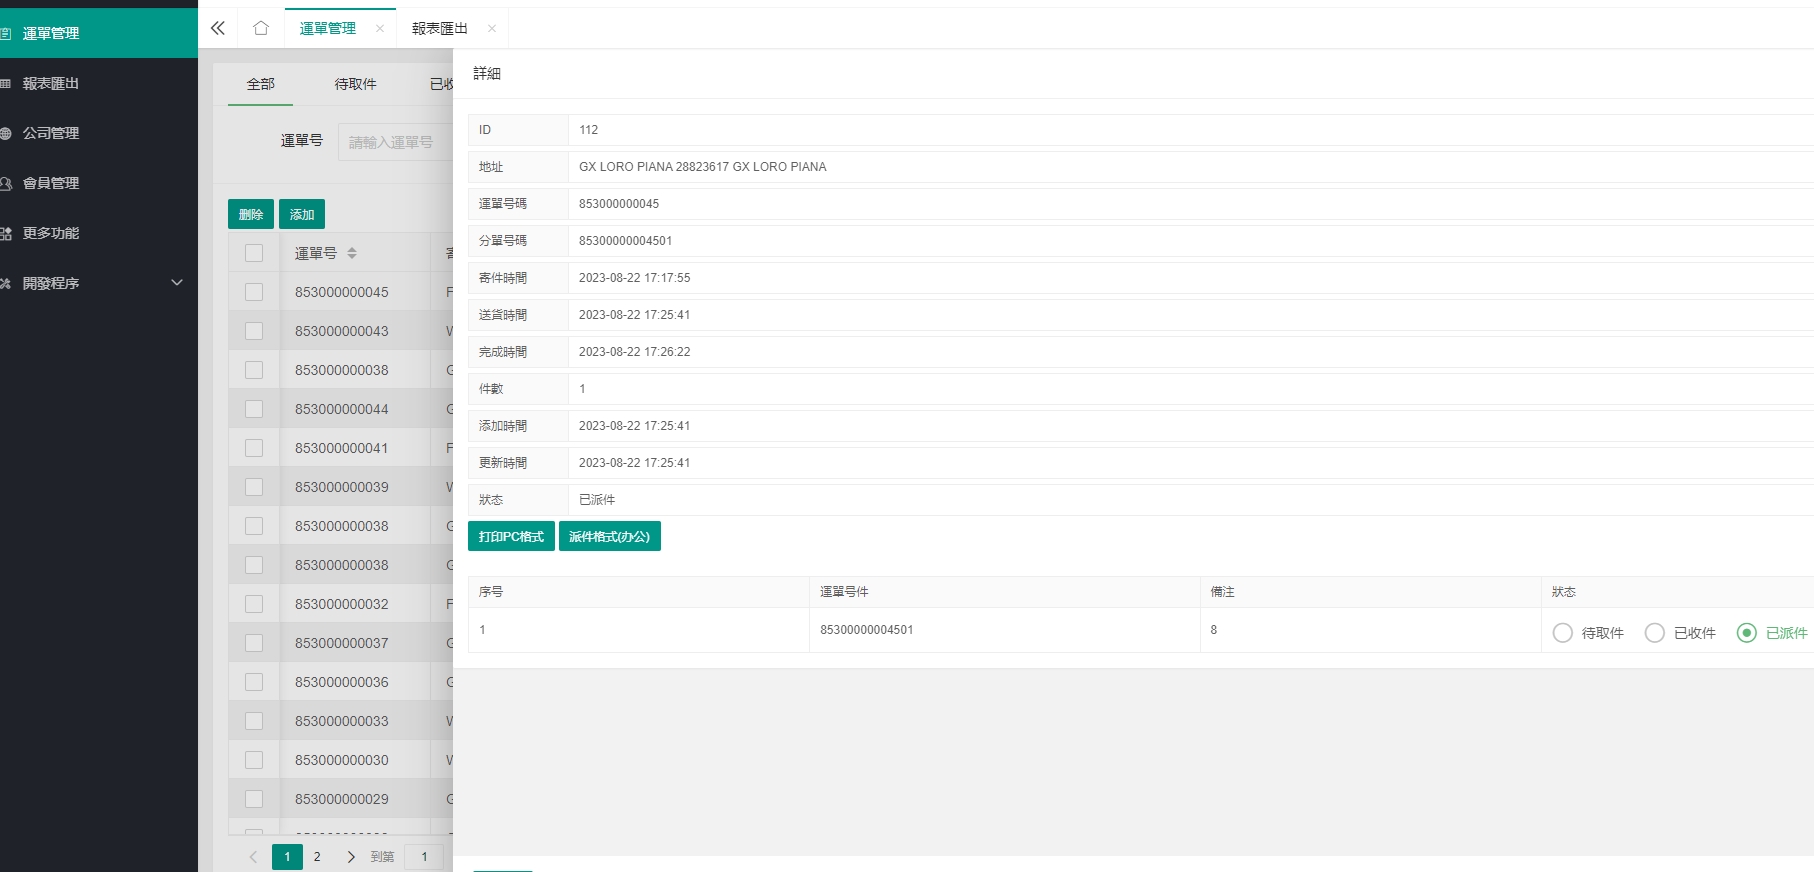Open 公司管理 in sidebar
1814x872 pixels.
click(99, 133)
